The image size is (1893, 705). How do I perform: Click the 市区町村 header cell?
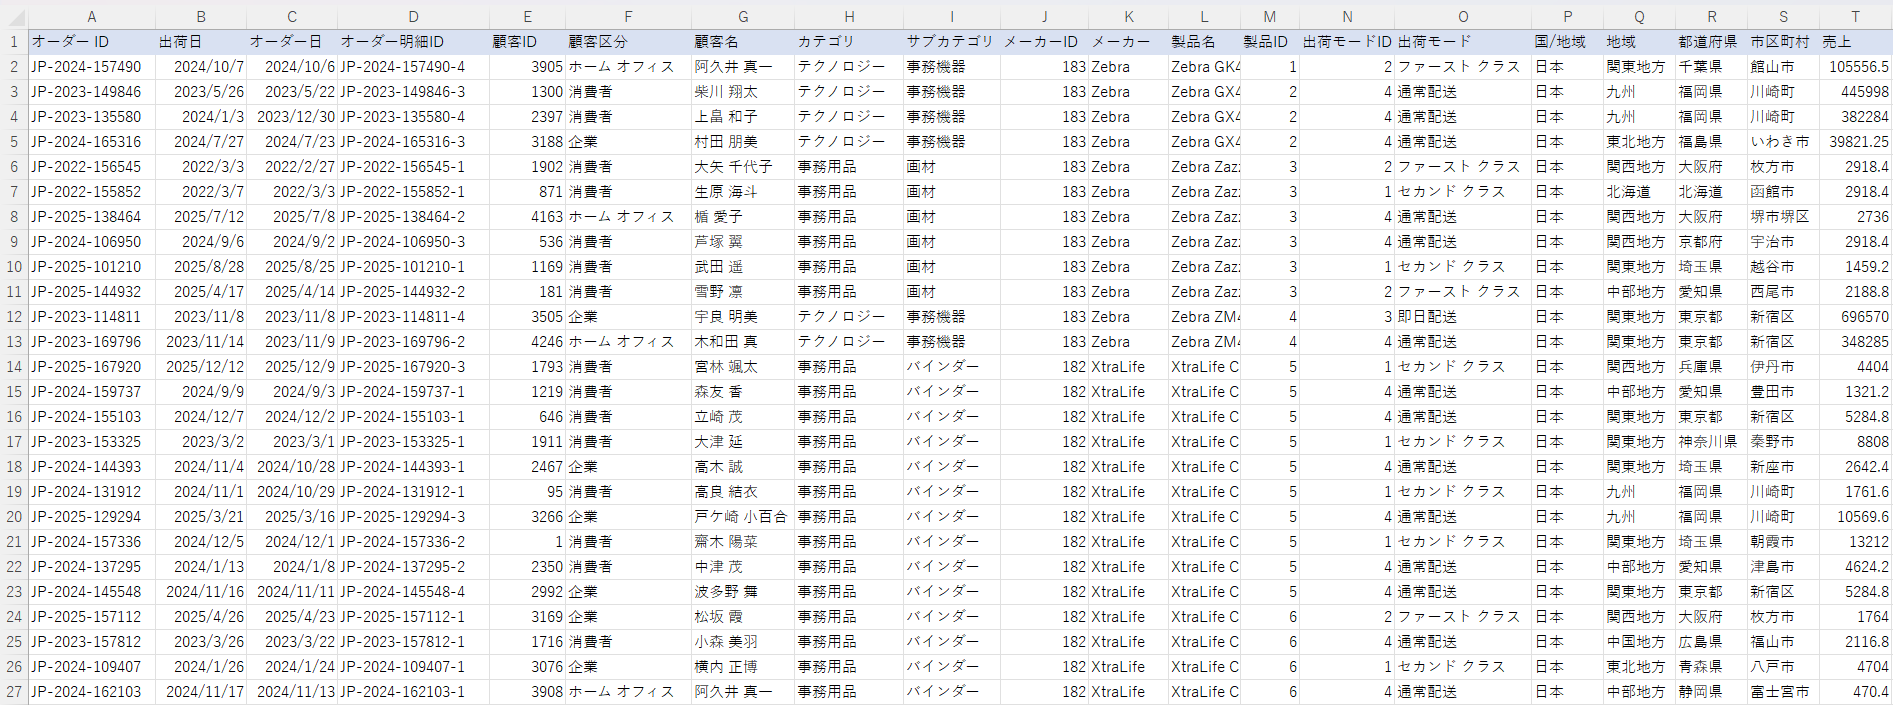pyautogui.click(x=1783, y=41)
